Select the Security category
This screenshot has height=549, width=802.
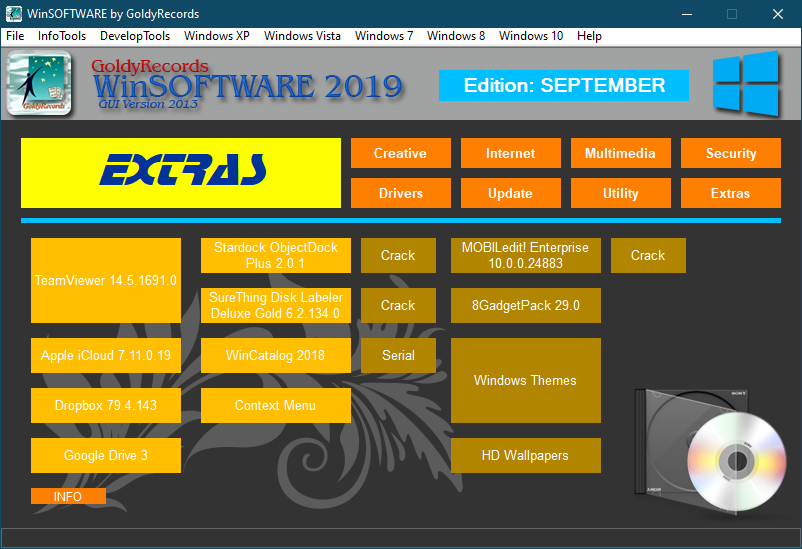tap(730, 153)
